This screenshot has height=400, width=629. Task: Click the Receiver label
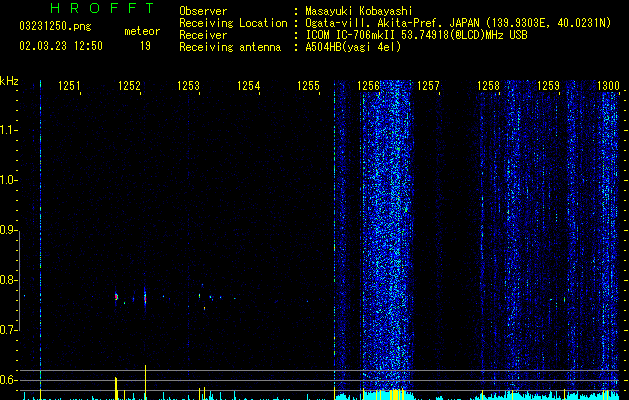pyautogui.click(x=203, y=35)
